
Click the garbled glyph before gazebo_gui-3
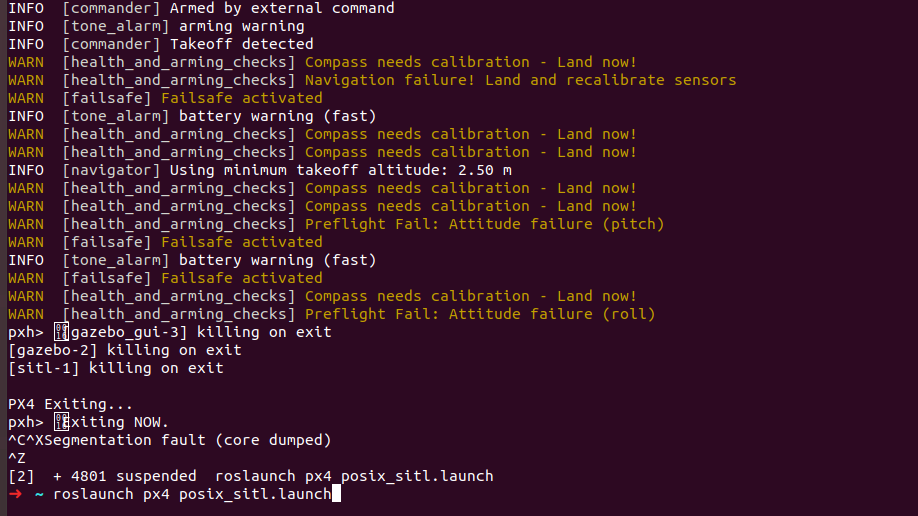[61, 332]
